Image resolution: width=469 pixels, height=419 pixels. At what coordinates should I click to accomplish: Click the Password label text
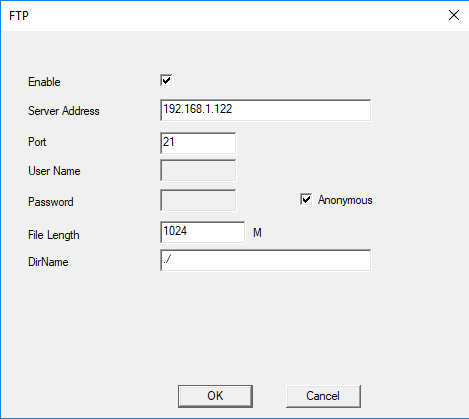(51, 202)
